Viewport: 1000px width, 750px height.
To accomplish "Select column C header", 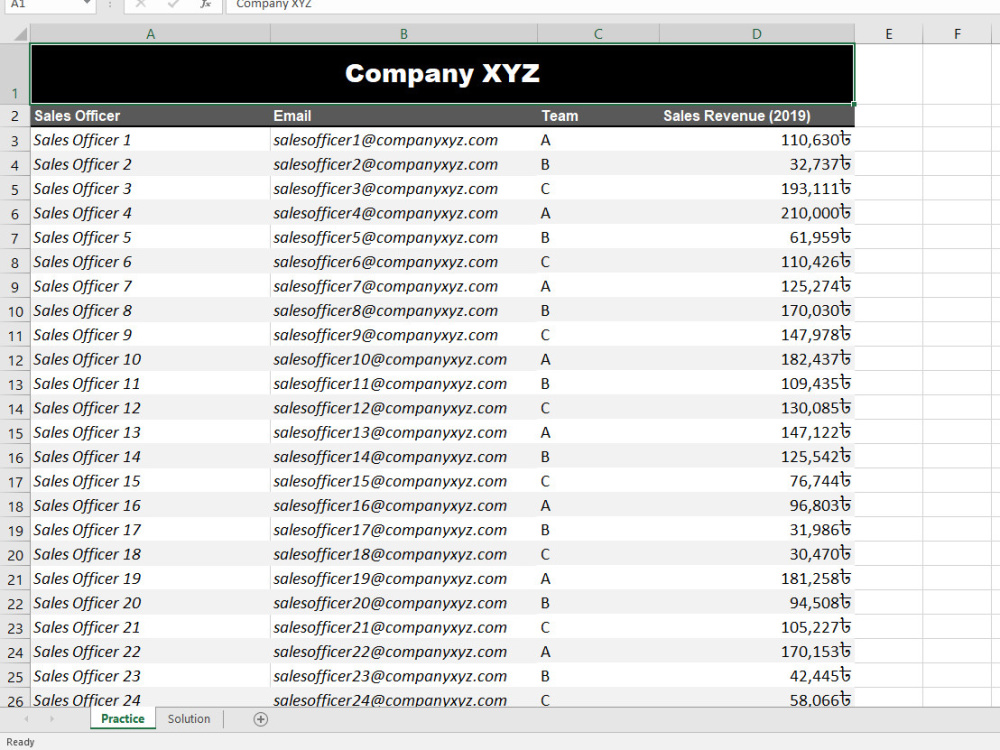I will click(x=598, y=34).
